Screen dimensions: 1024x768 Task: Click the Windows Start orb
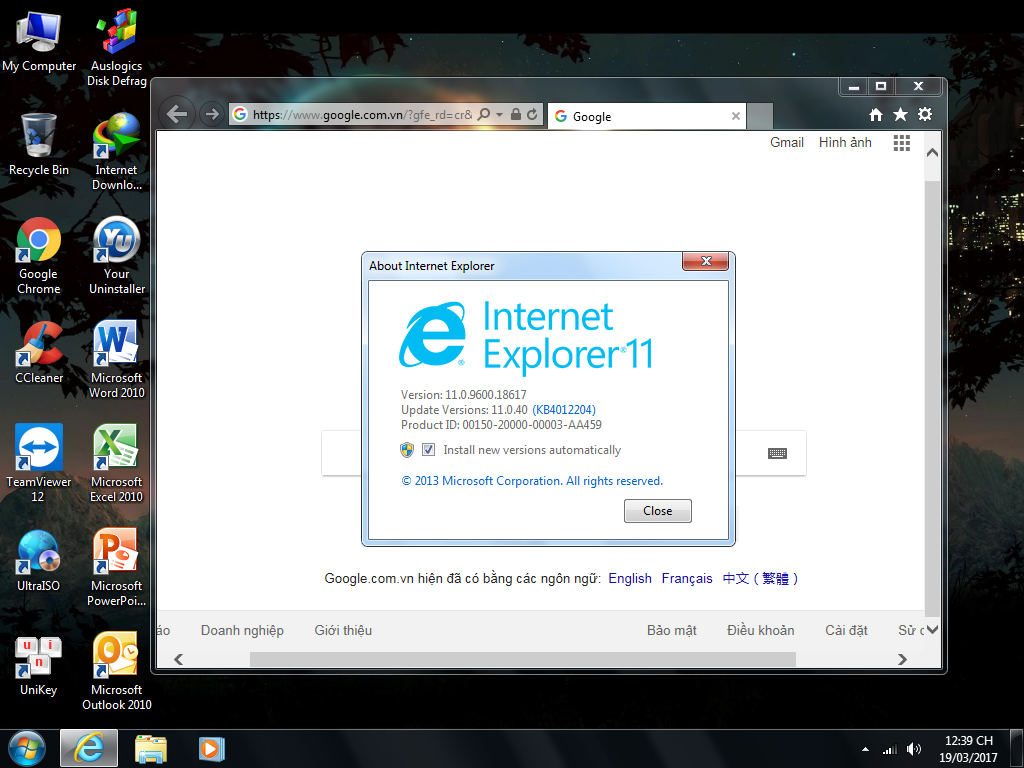coord(27,748)
